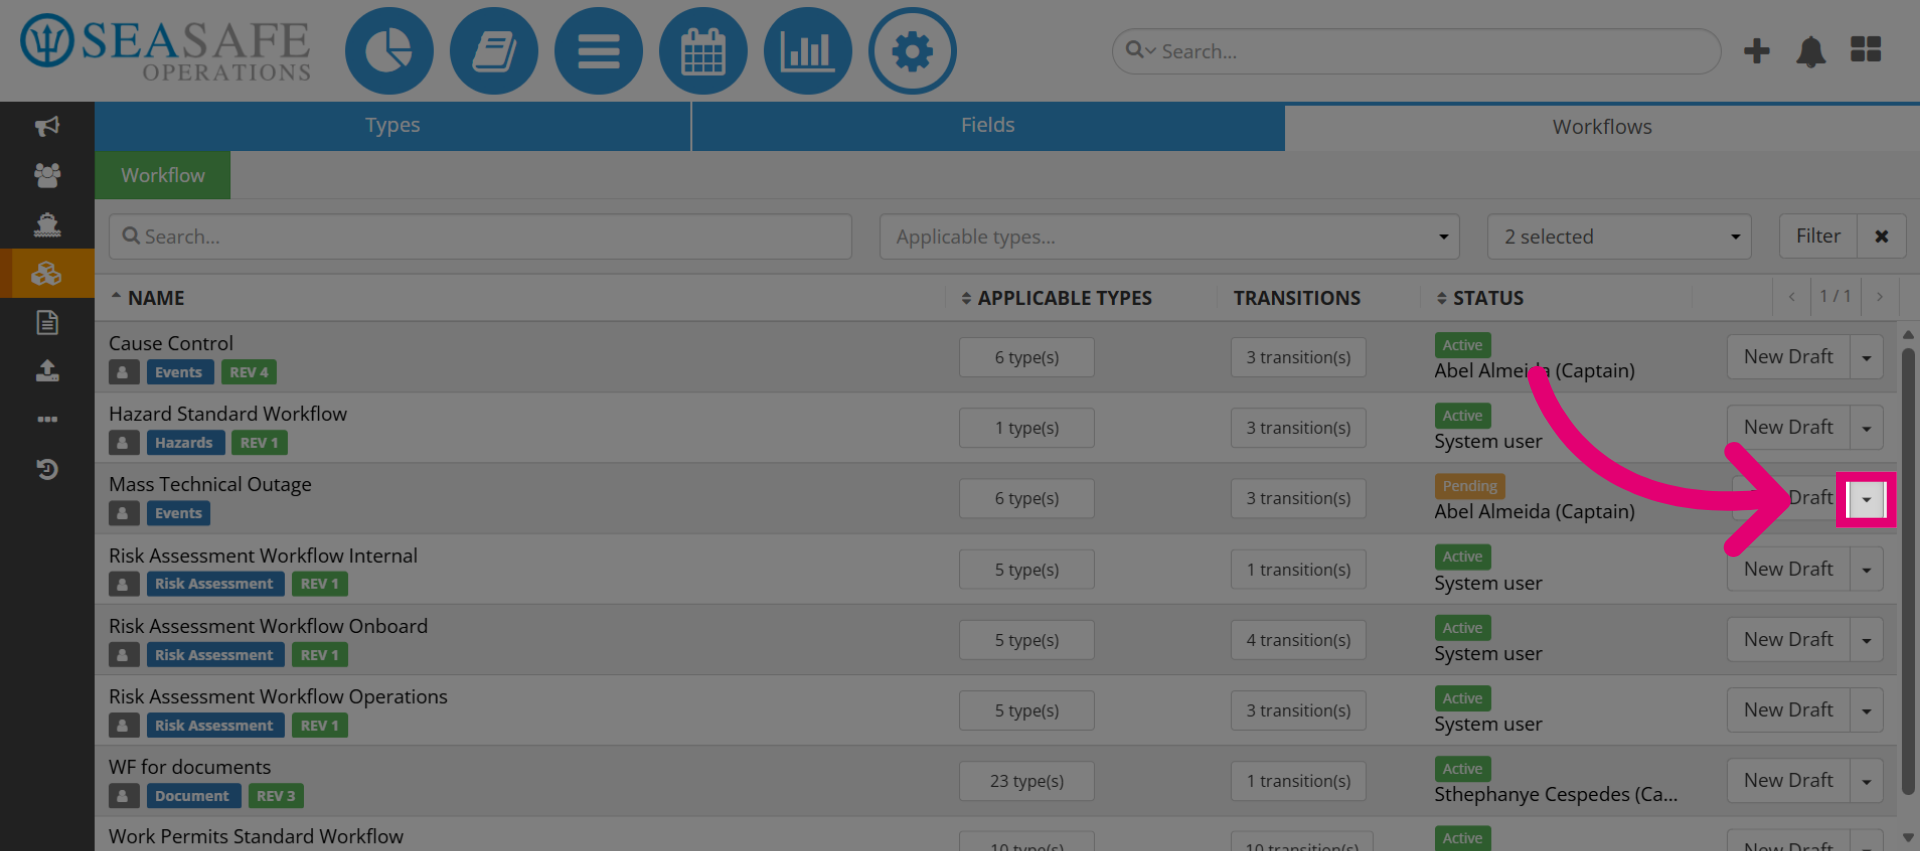Click the green Workflow button

coord(163,175)
